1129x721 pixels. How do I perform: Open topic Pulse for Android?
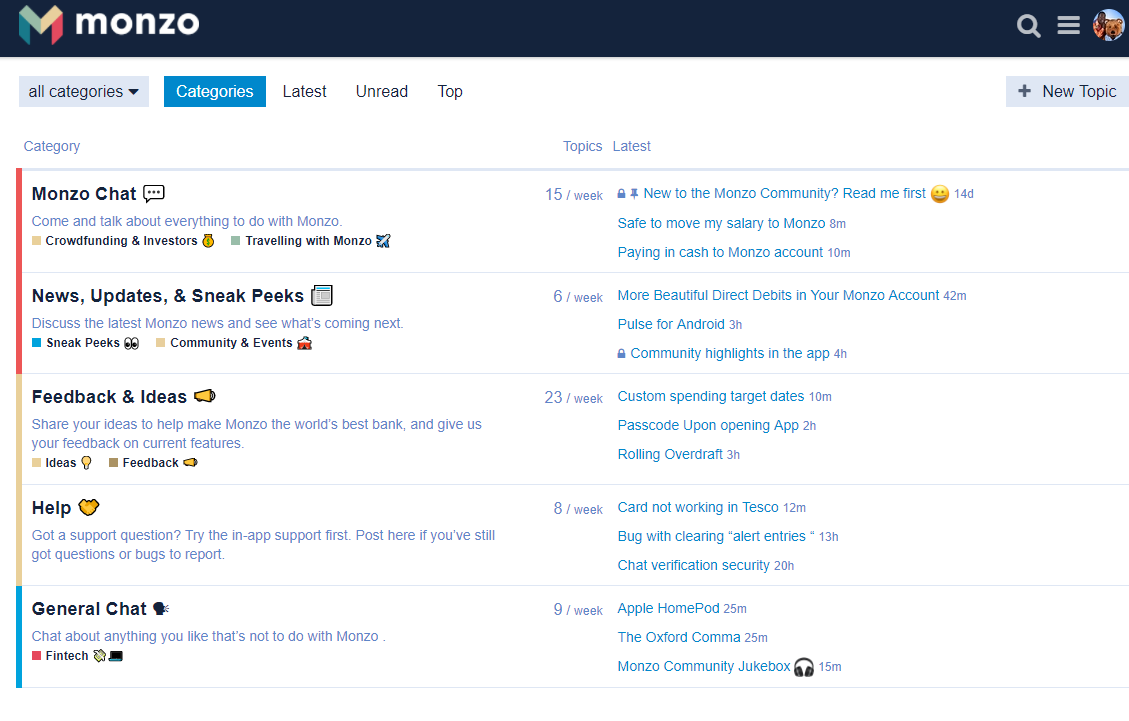[x=671, y=324]
